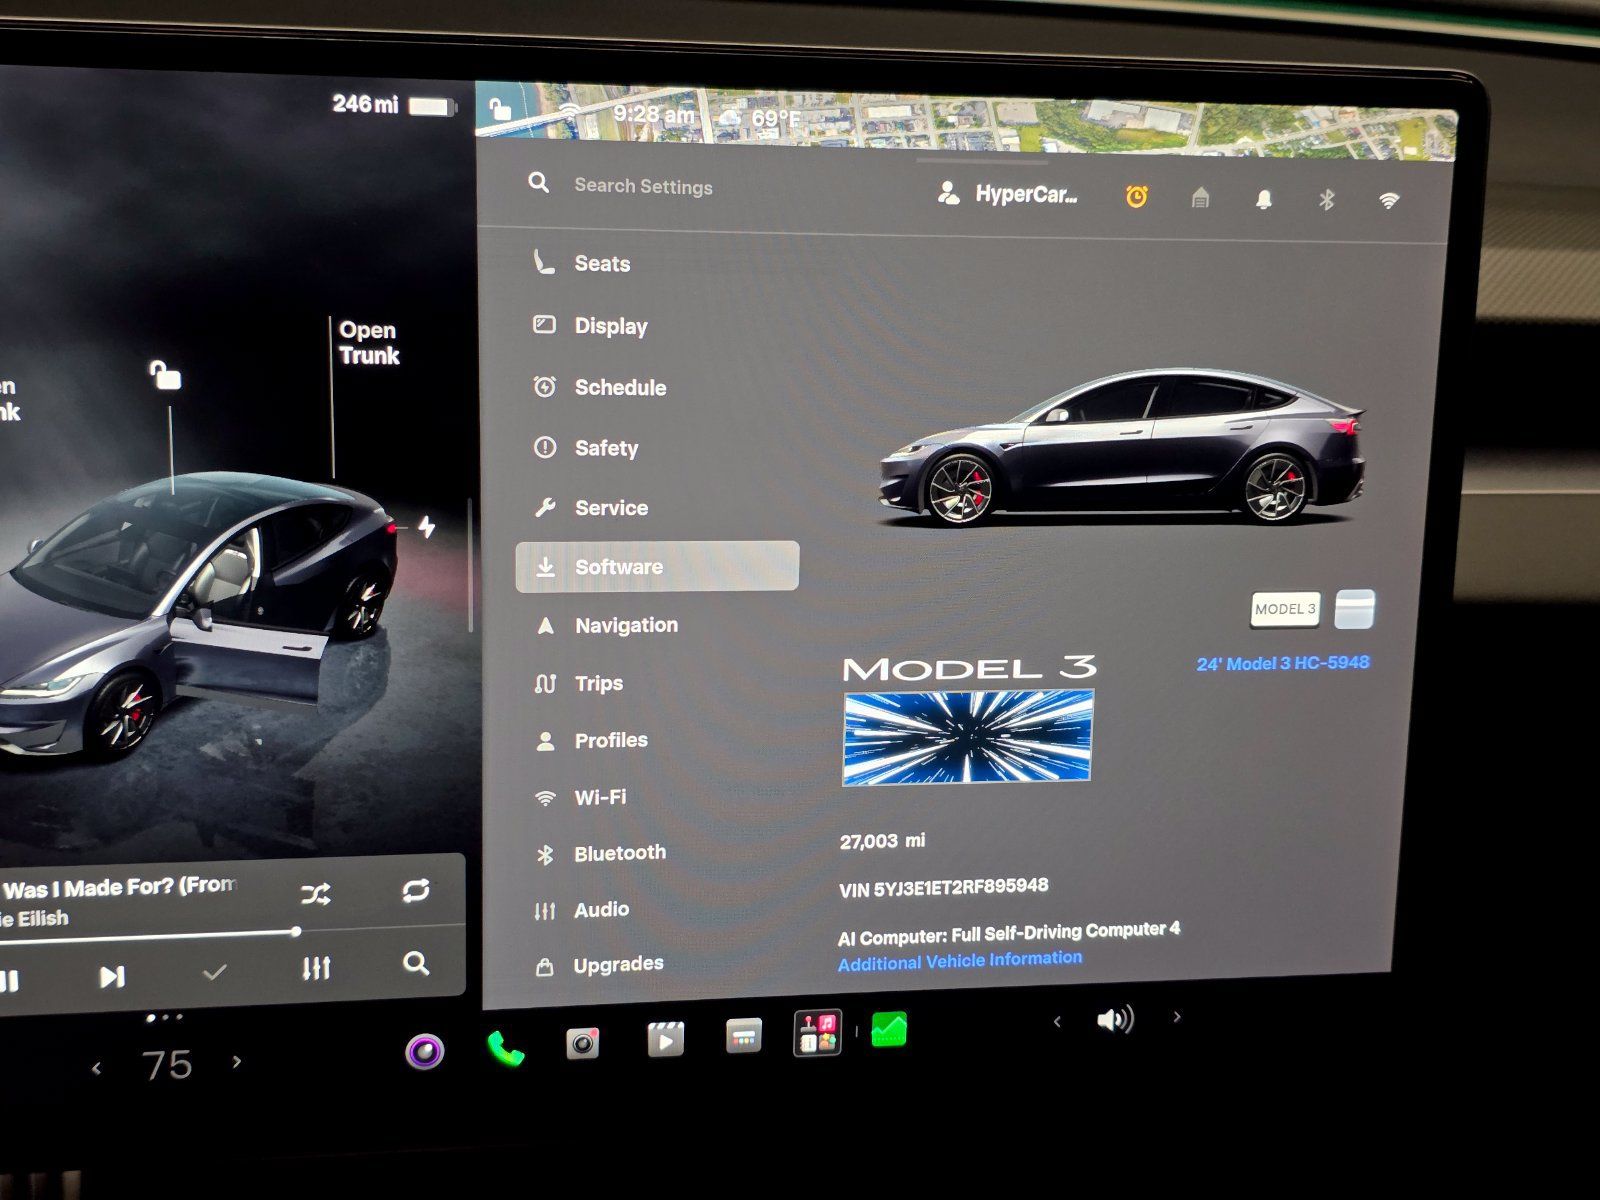
Task: Click the Wi-Fi status icon in header
Action: [1389, 201]
